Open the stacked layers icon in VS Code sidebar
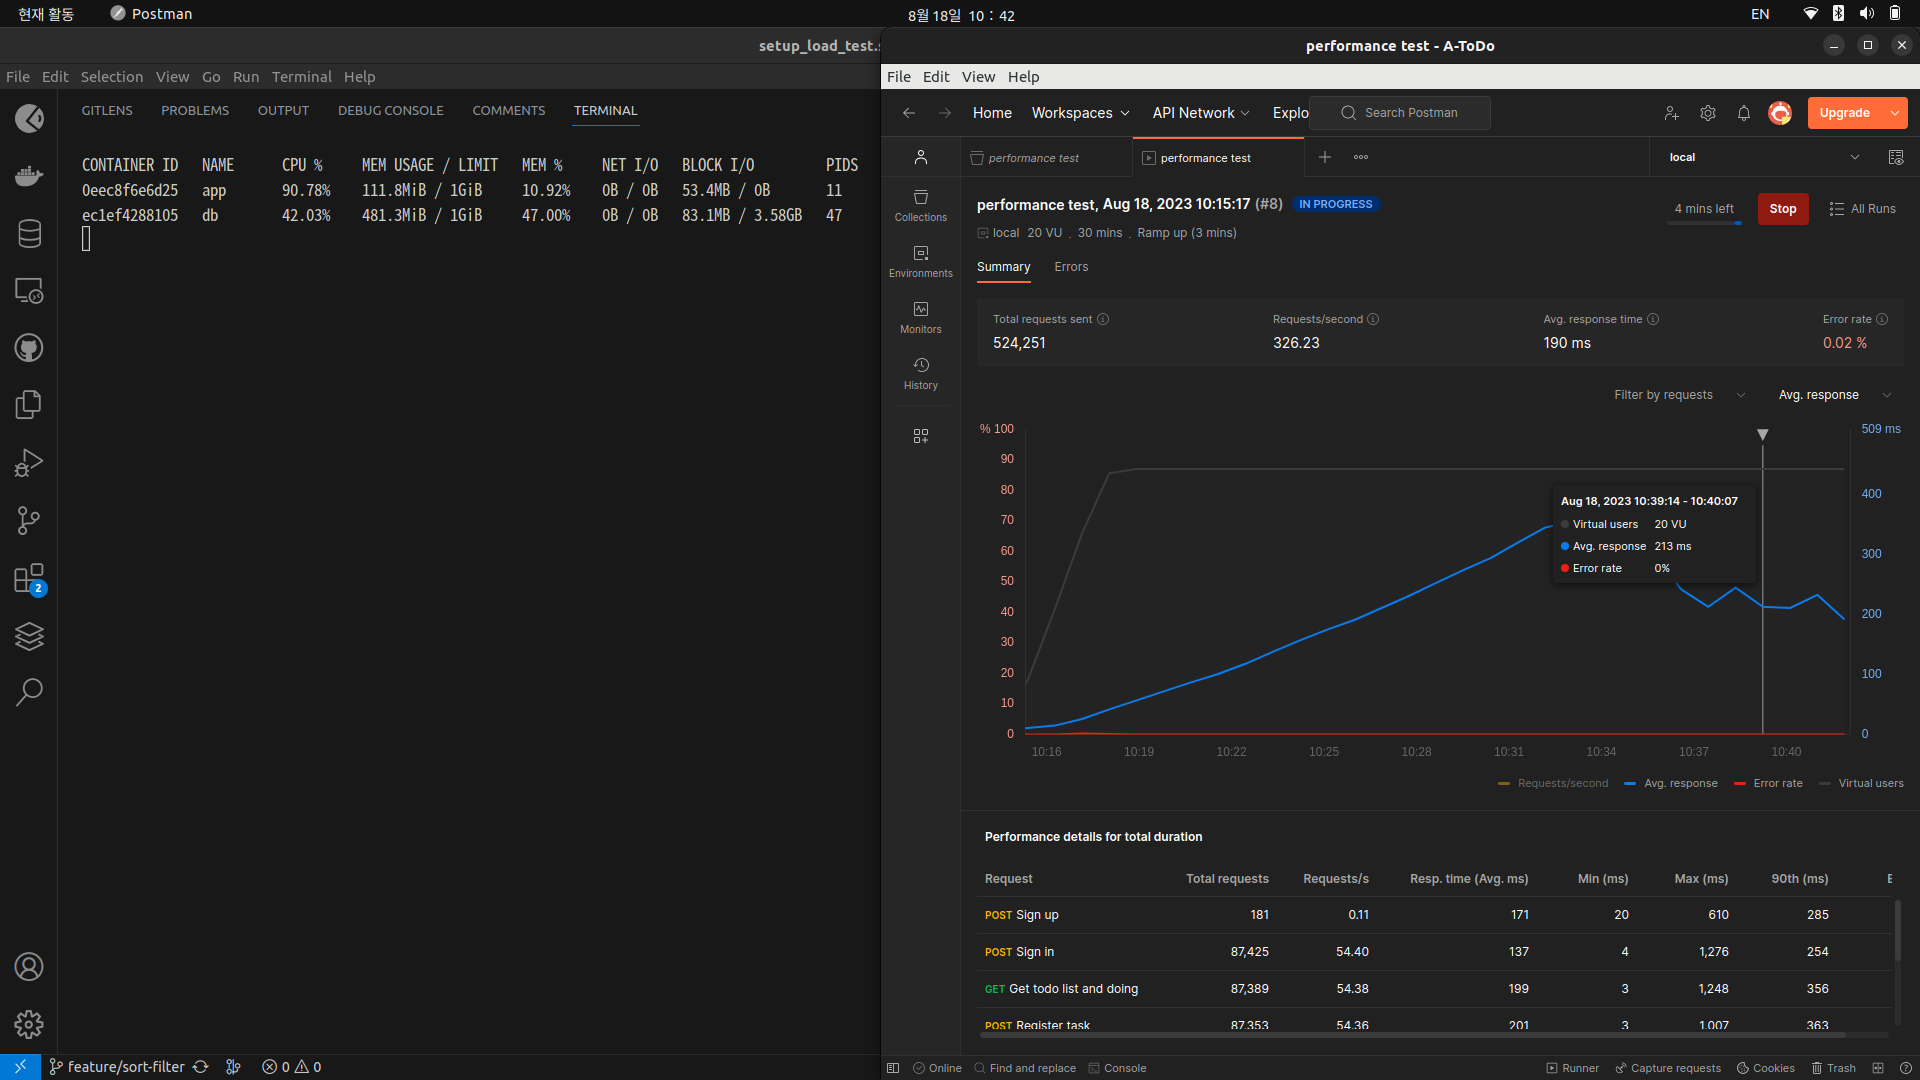 29,636
